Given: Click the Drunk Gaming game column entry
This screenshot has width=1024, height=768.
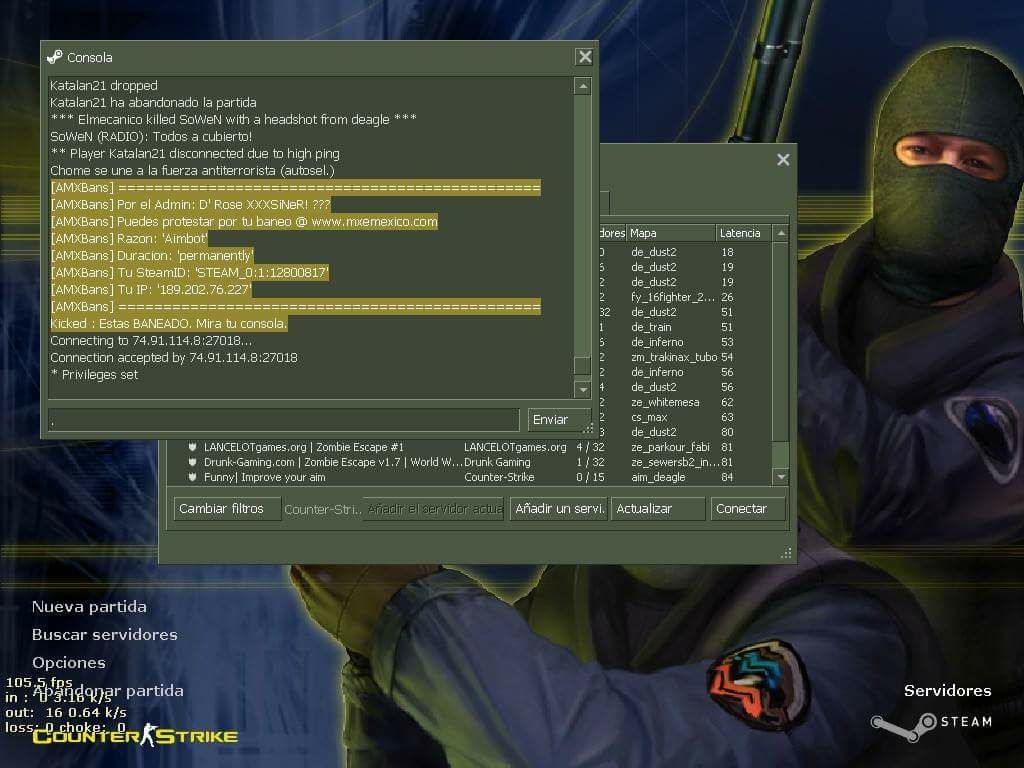Looking at the screenshot, I should tap(497, 462).
